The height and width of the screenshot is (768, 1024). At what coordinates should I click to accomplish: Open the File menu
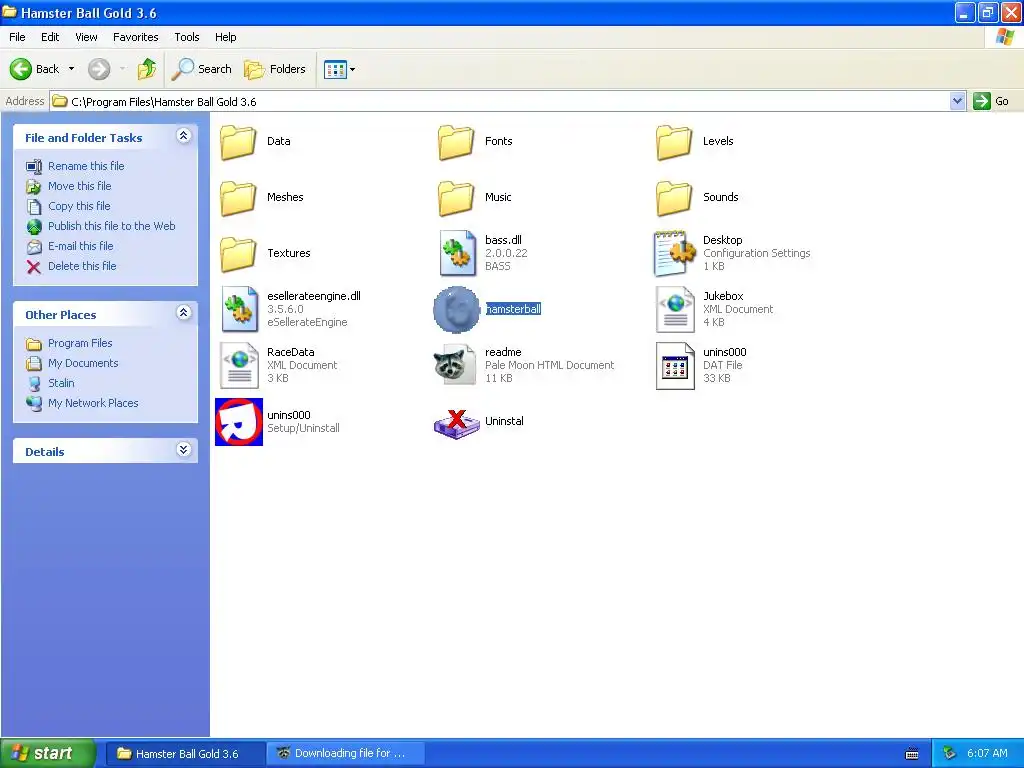click(x=17, y=37)
